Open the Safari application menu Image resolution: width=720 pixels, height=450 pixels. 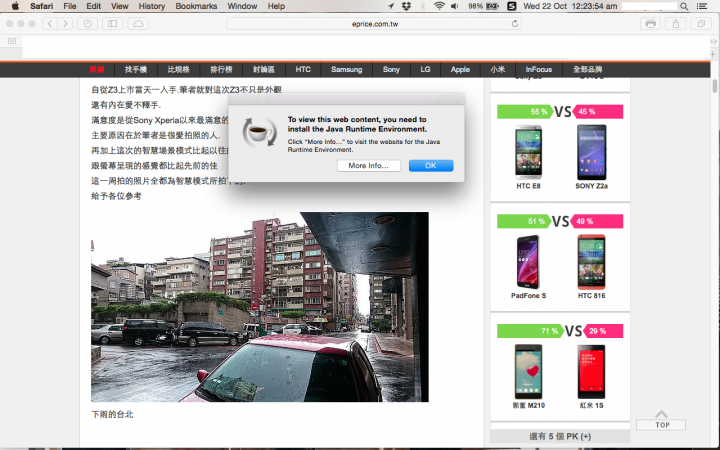tap(41, 6)
